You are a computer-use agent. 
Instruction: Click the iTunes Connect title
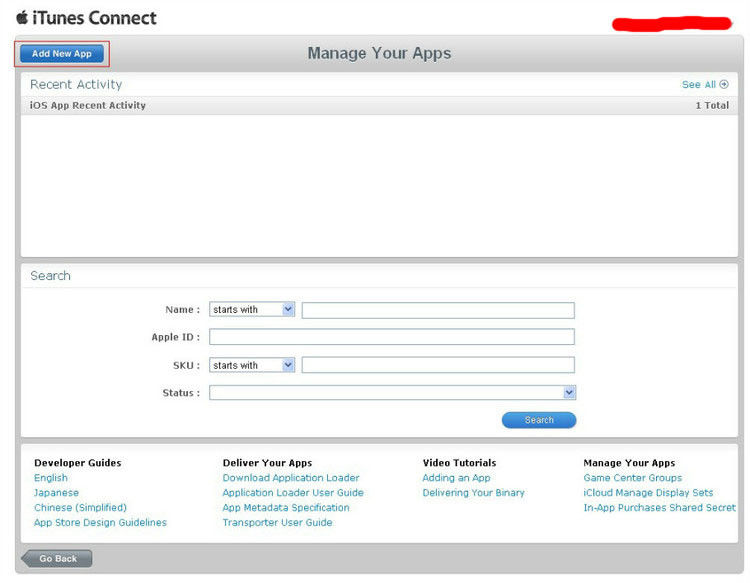pyautogui.click(x=94, y=18)
